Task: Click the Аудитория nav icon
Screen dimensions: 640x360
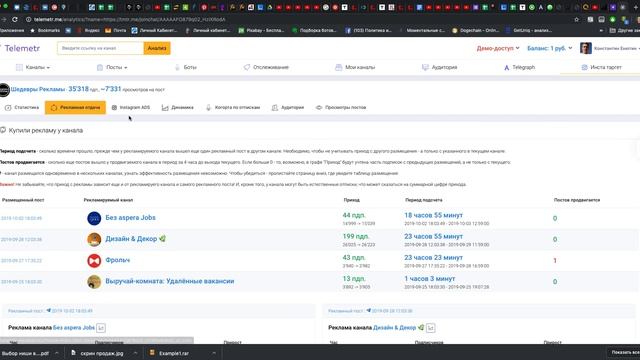Action: pos(425,67)
